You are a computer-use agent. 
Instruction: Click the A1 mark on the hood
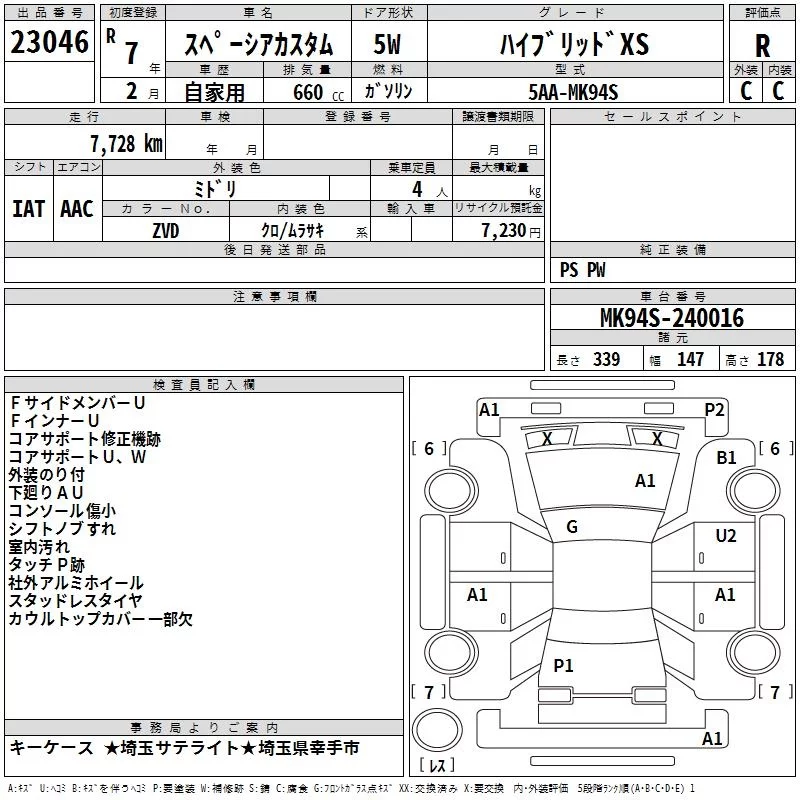pos(645,481)
